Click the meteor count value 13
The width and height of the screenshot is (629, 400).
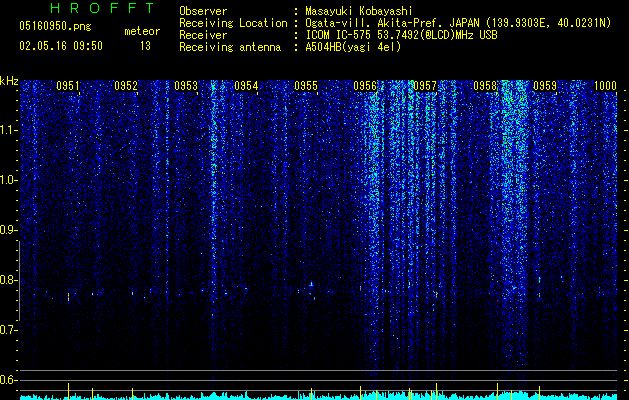click(145, 46)
